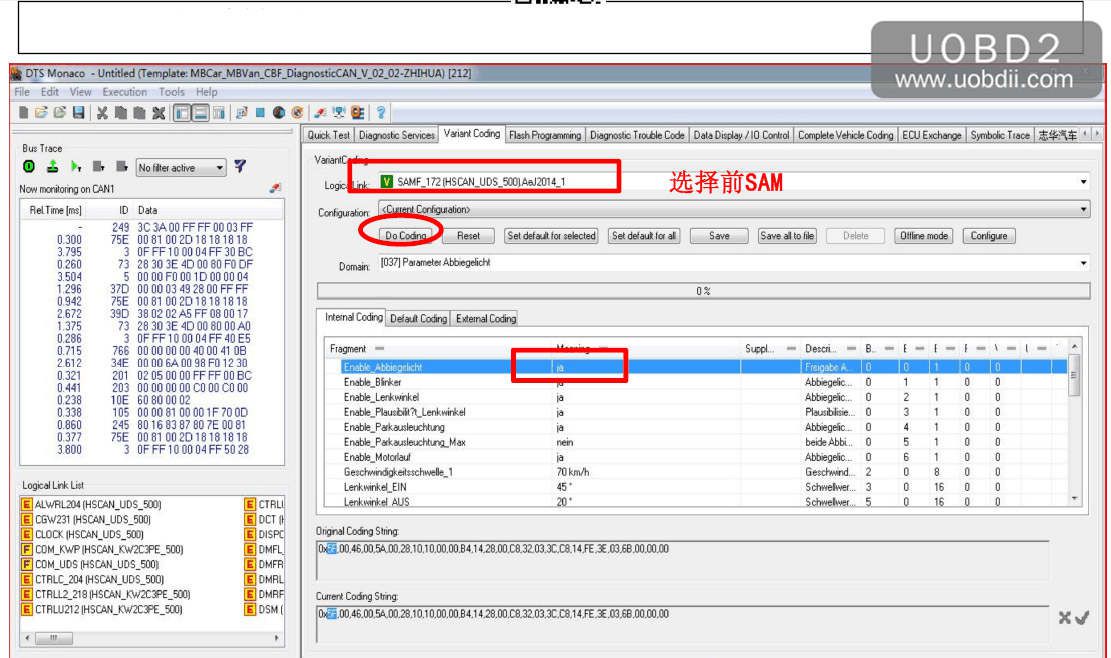
Task: Click the marker next to Descri... column header
Action: 851,348
